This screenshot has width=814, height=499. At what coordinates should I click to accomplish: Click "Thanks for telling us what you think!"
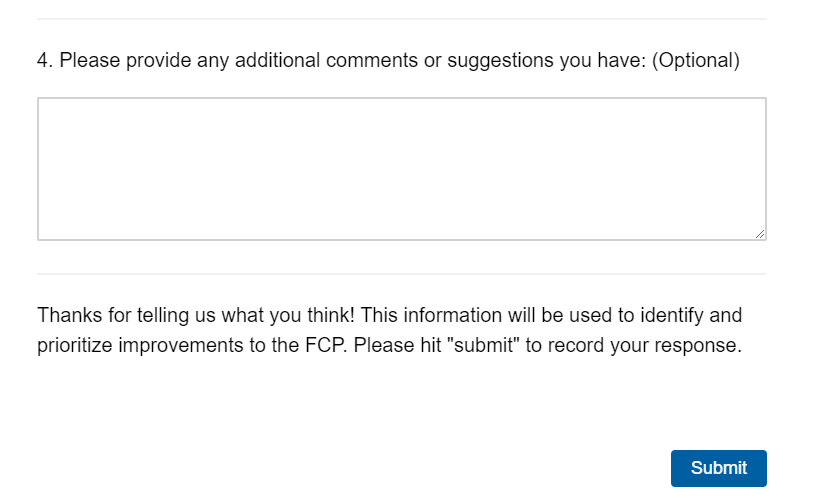tap(196, 316)
